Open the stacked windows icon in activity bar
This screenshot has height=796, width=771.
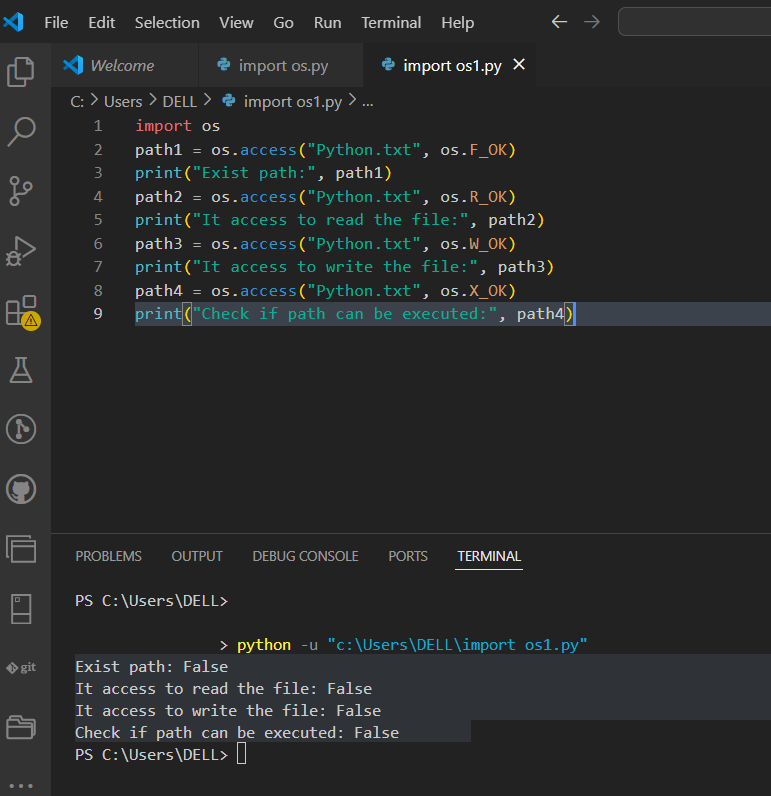pyautogui.click(x=21, y=549)
